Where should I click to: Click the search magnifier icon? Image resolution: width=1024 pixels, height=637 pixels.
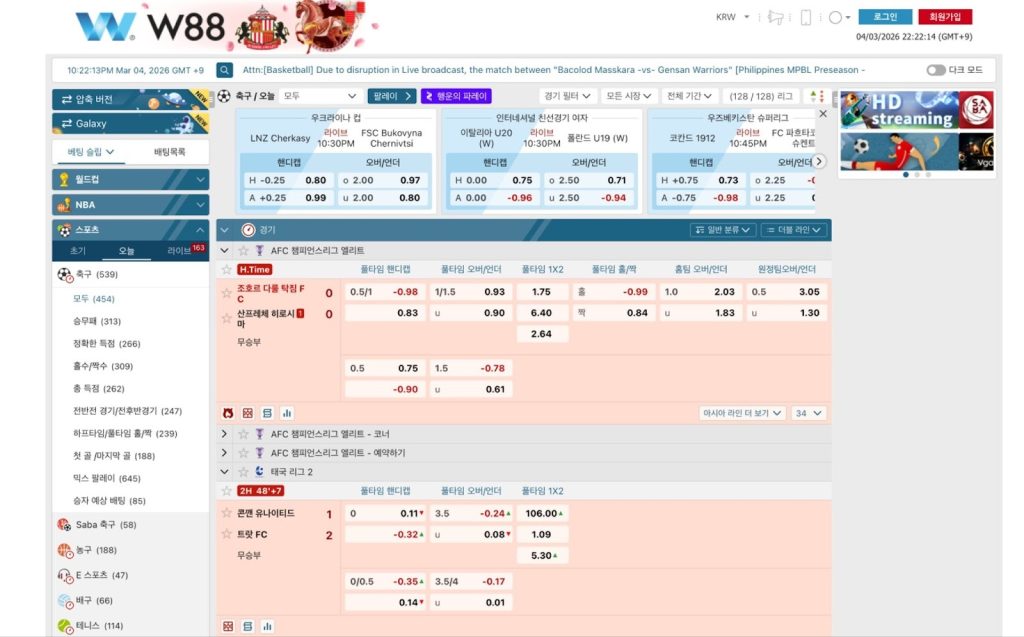point(225,70)
